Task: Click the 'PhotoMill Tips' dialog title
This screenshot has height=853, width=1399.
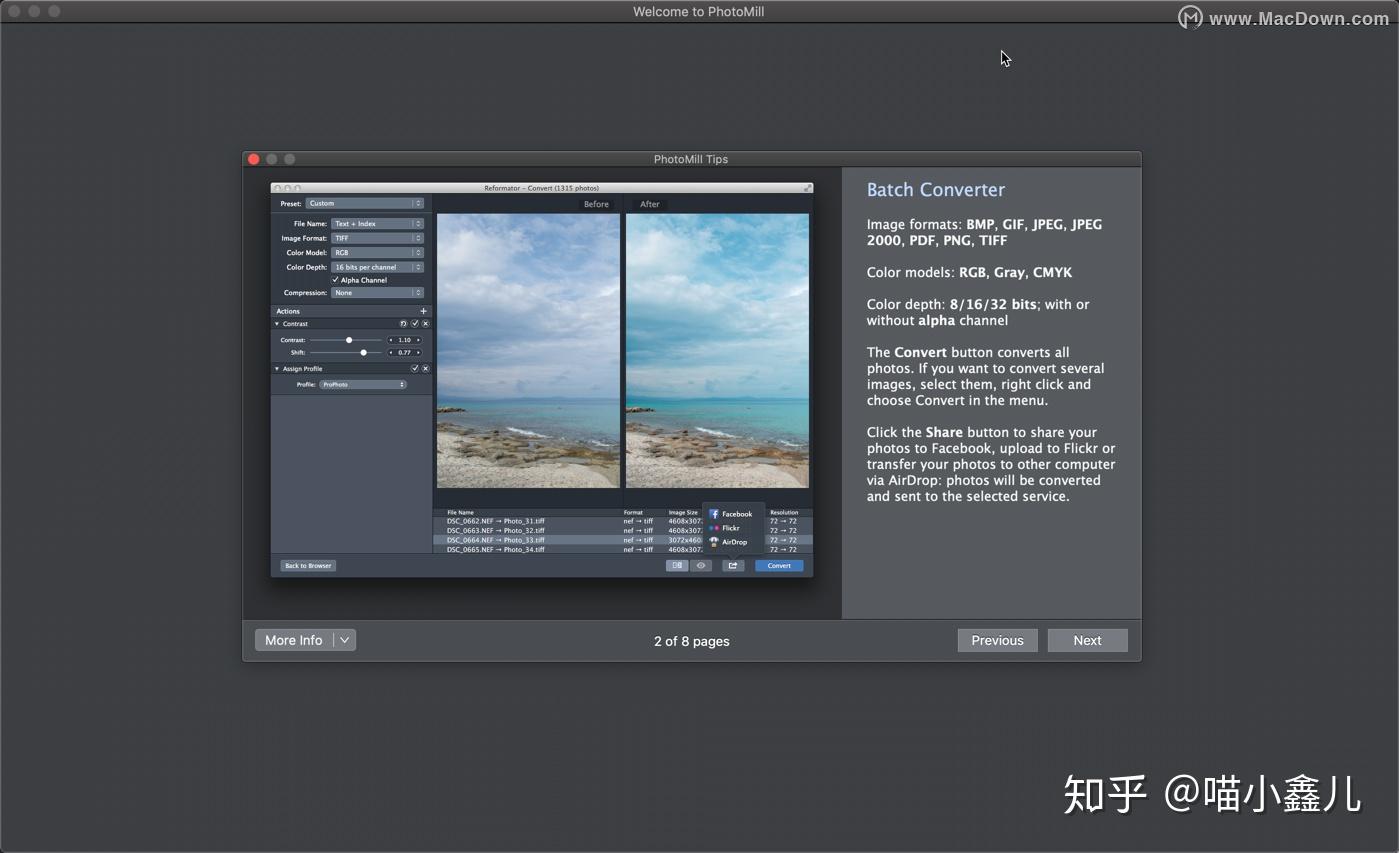Action: (691, 159)
